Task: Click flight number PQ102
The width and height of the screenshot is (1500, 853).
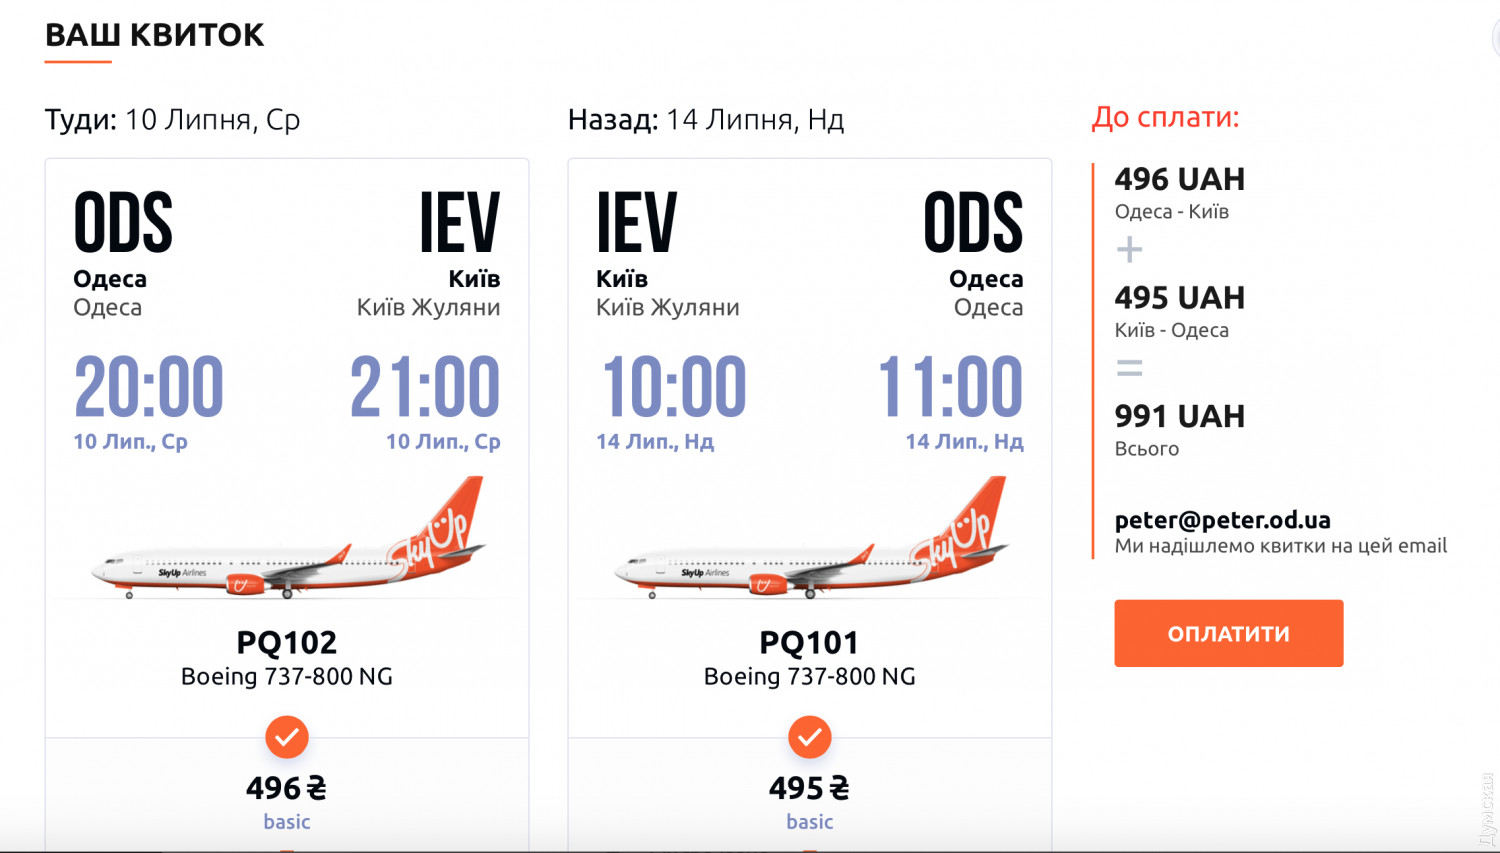Action: (x=287, y=642)
